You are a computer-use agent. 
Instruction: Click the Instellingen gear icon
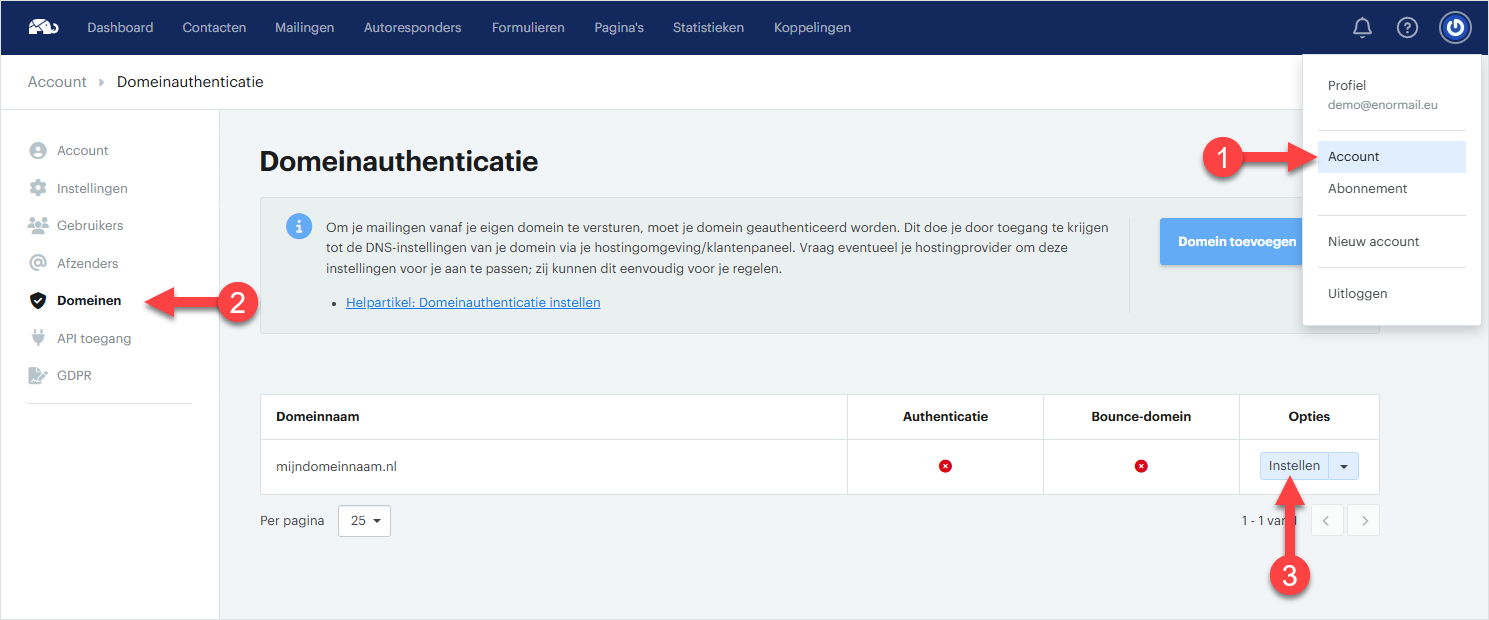38,188
